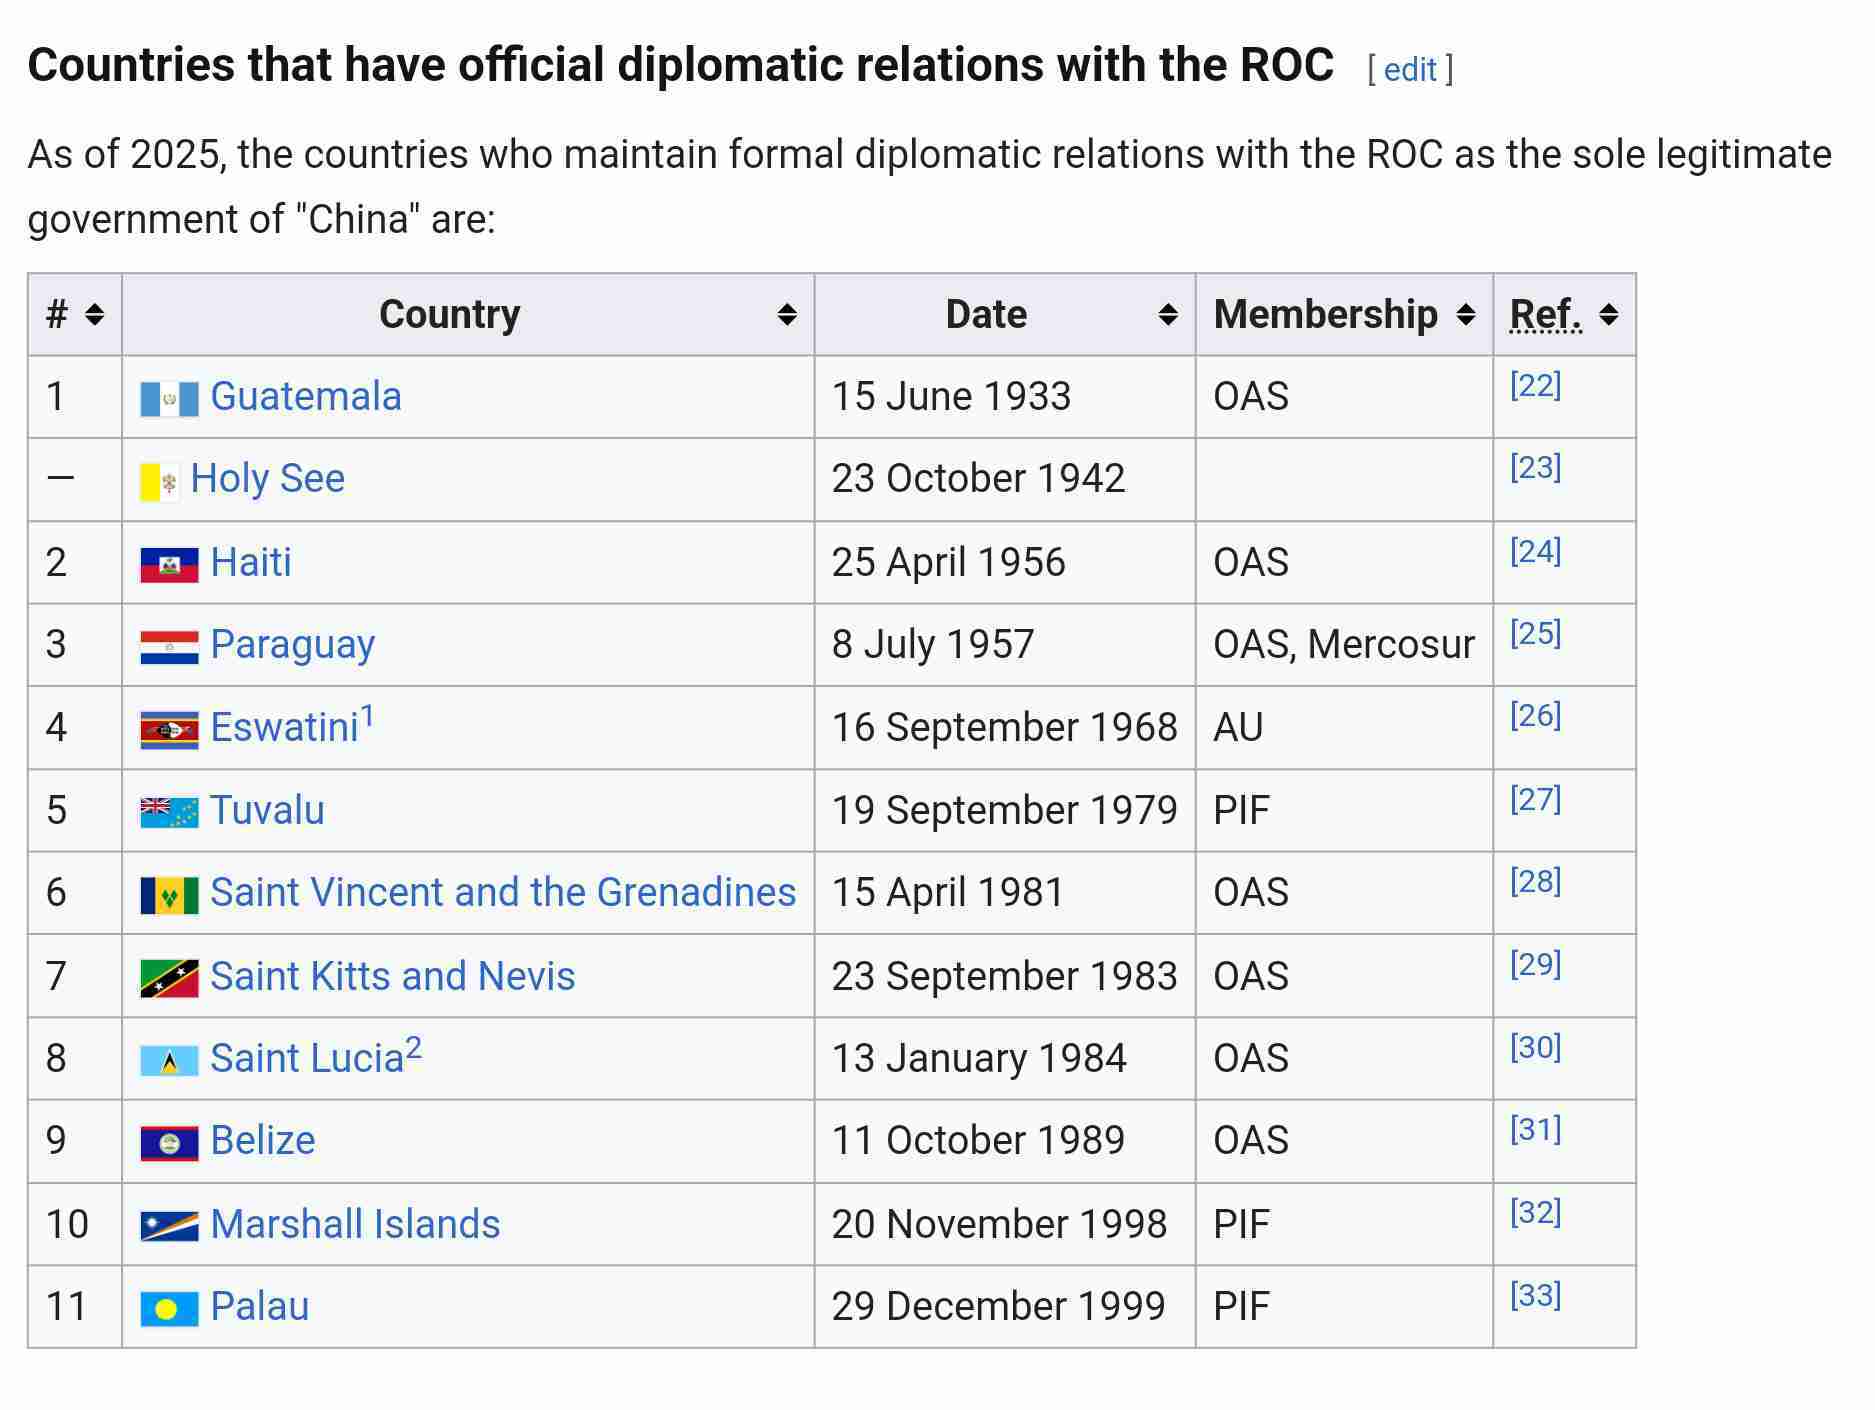Sort table by Date column arrows
Screen dimensions: 1875x1410
tap(1168, 315)
